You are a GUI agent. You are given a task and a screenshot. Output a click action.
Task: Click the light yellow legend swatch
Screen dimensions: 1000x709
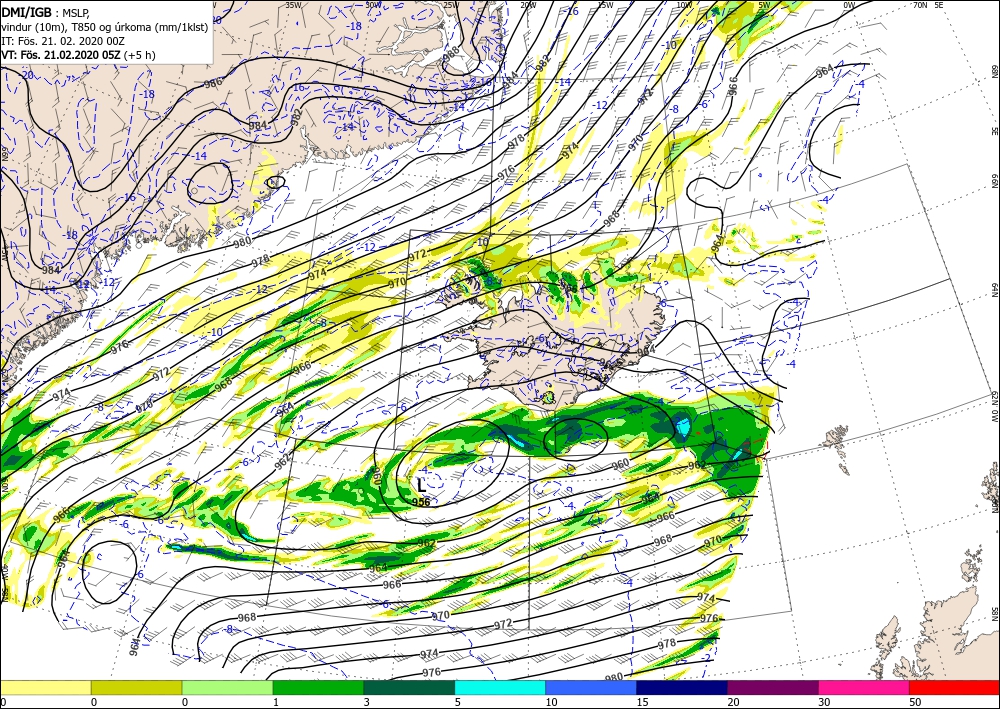45,687
